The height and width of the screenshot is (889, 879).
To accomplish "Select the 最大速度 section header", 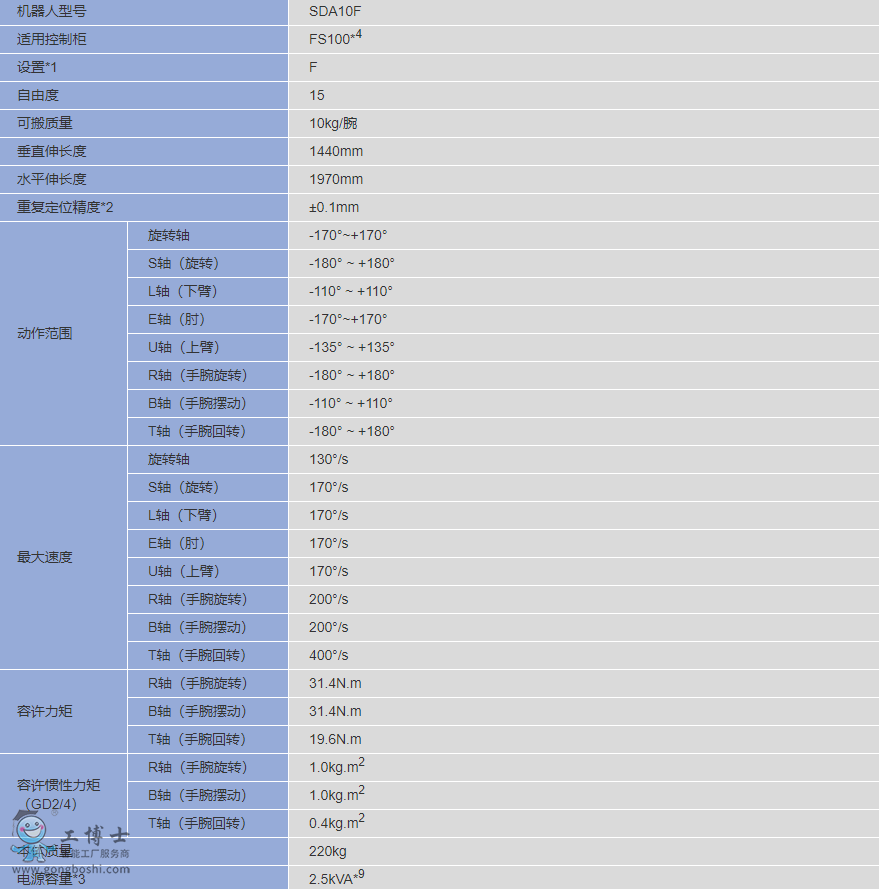I will (44, 557).
